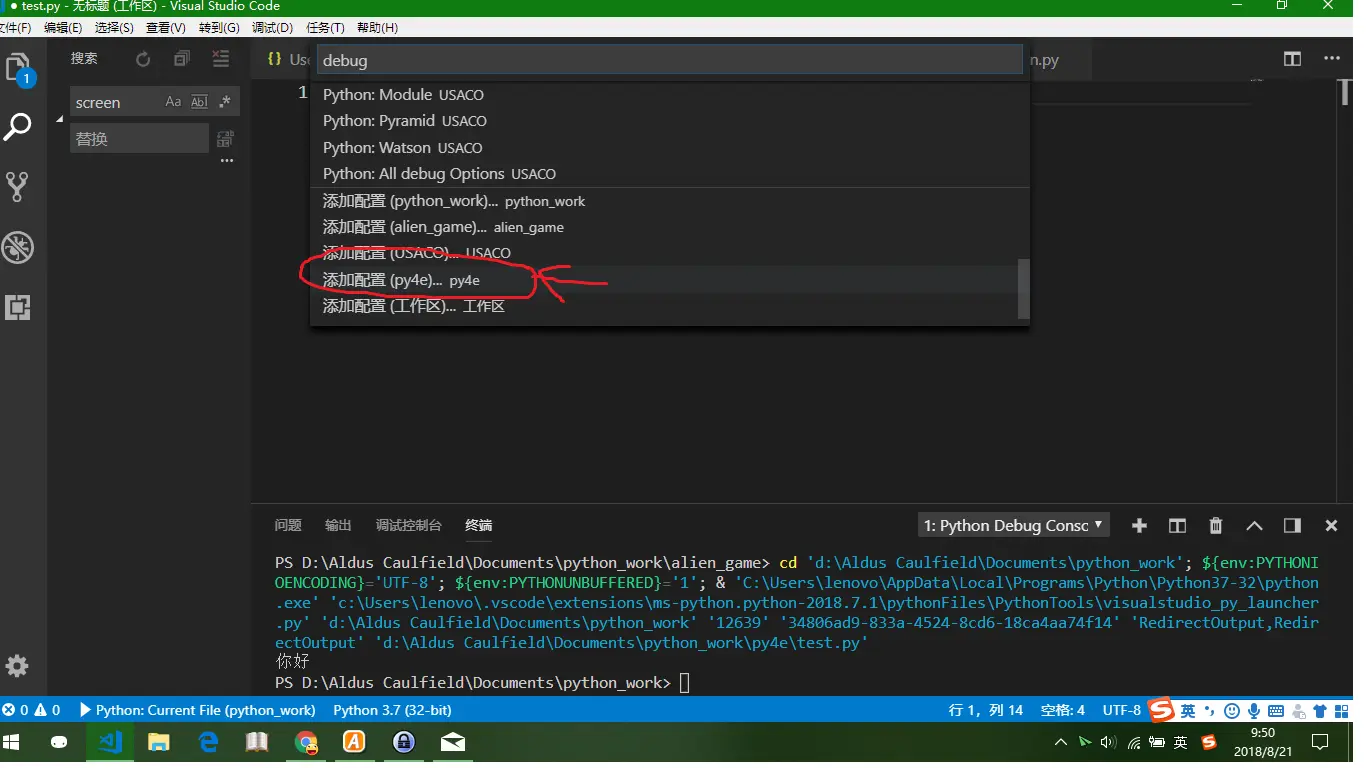
Task: Open the Sogou input emoji face icon
Action: (1232, 710)
